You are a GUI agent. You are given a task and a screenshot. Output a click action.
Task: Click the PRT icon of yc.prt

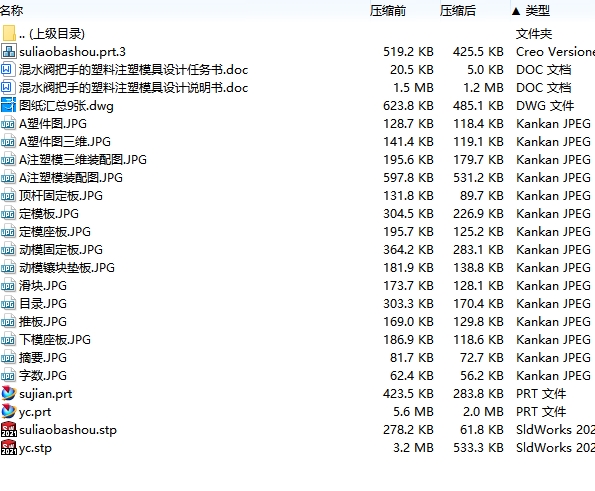(x=9, y=411)
